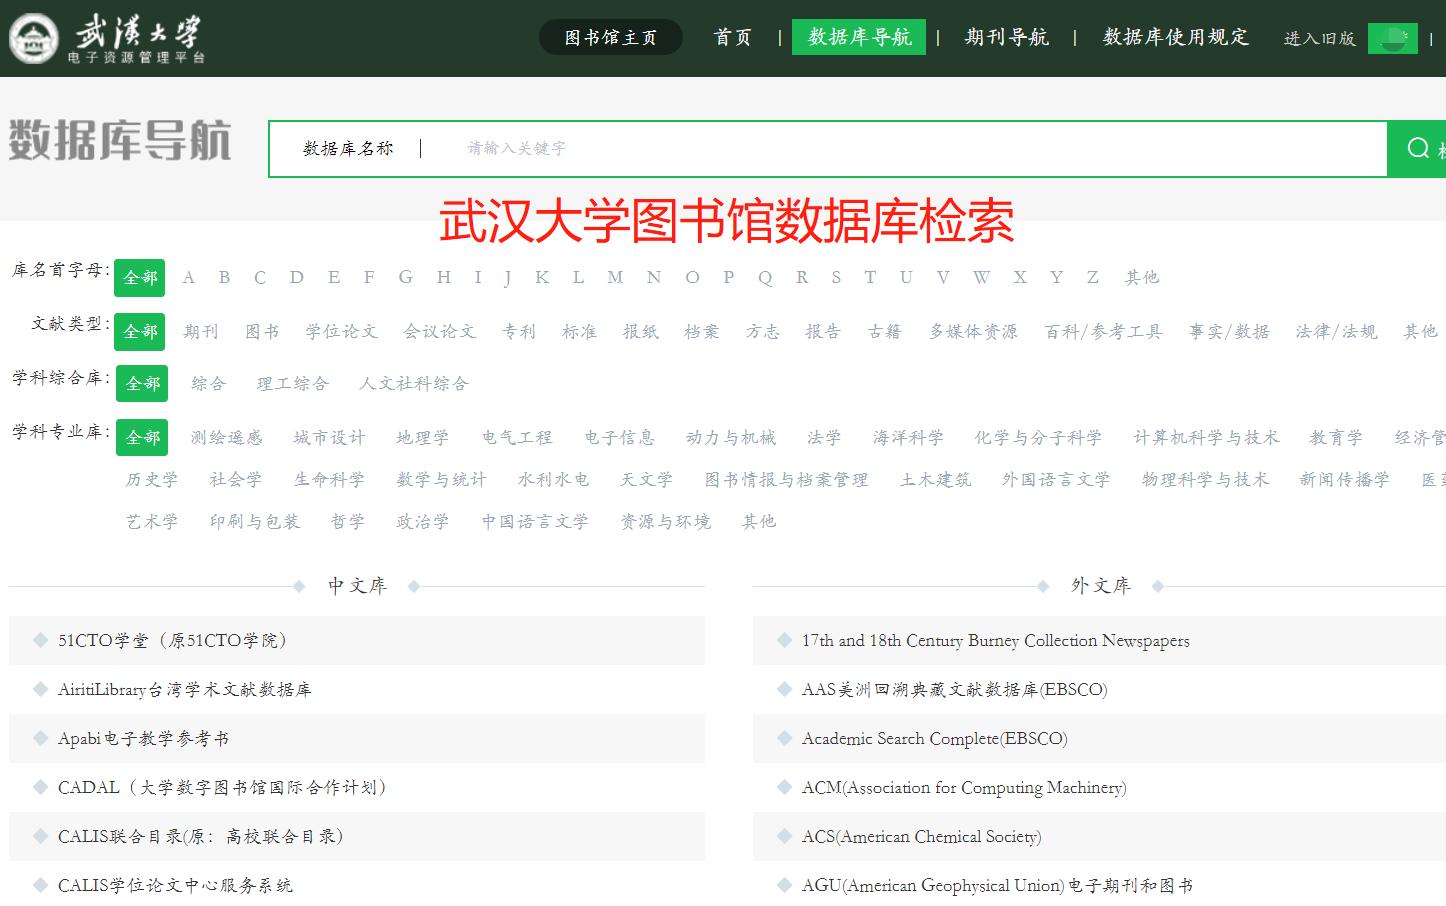Select 全部 in the 学科专业库 filter
Screen dimensions: 1446x906
pyautogui.click(x=142, y=437)
